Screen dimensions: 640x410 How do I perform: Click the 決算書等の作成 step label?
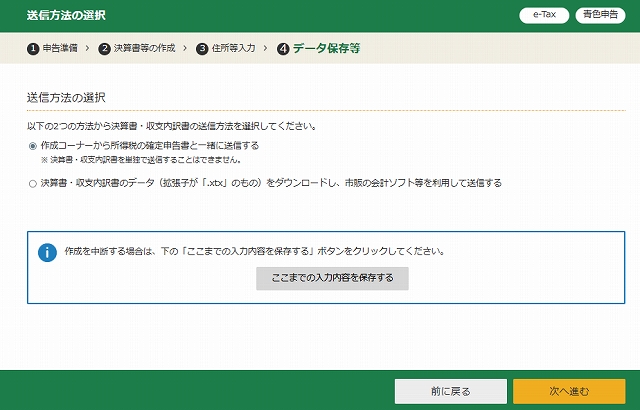[146, 48]
